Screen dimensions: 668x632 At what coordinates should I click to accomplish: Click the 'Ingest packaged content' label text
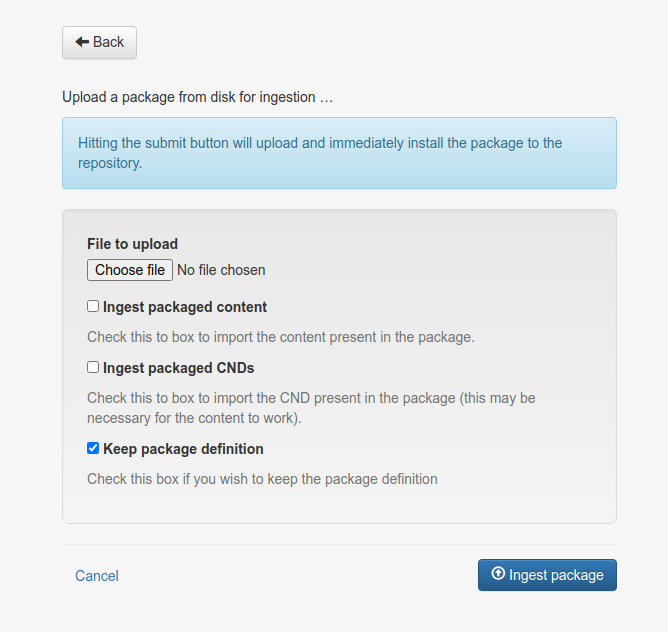tap(185, 307)
